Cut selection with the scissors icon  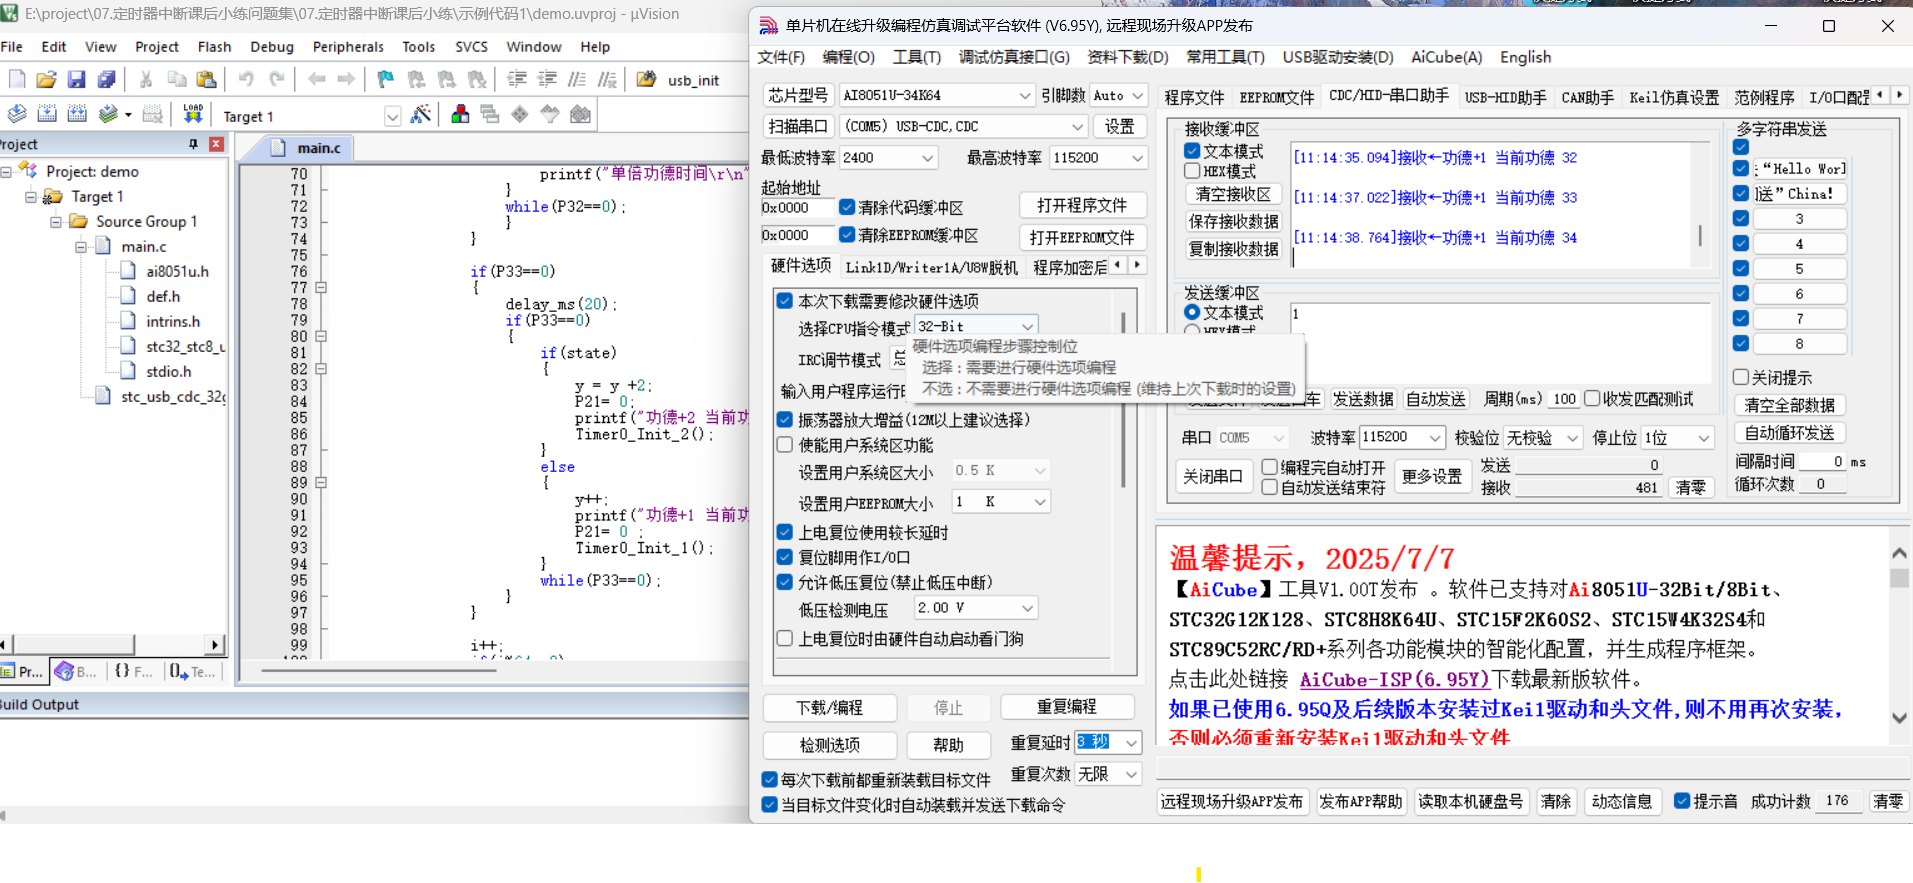coord(146,79)
